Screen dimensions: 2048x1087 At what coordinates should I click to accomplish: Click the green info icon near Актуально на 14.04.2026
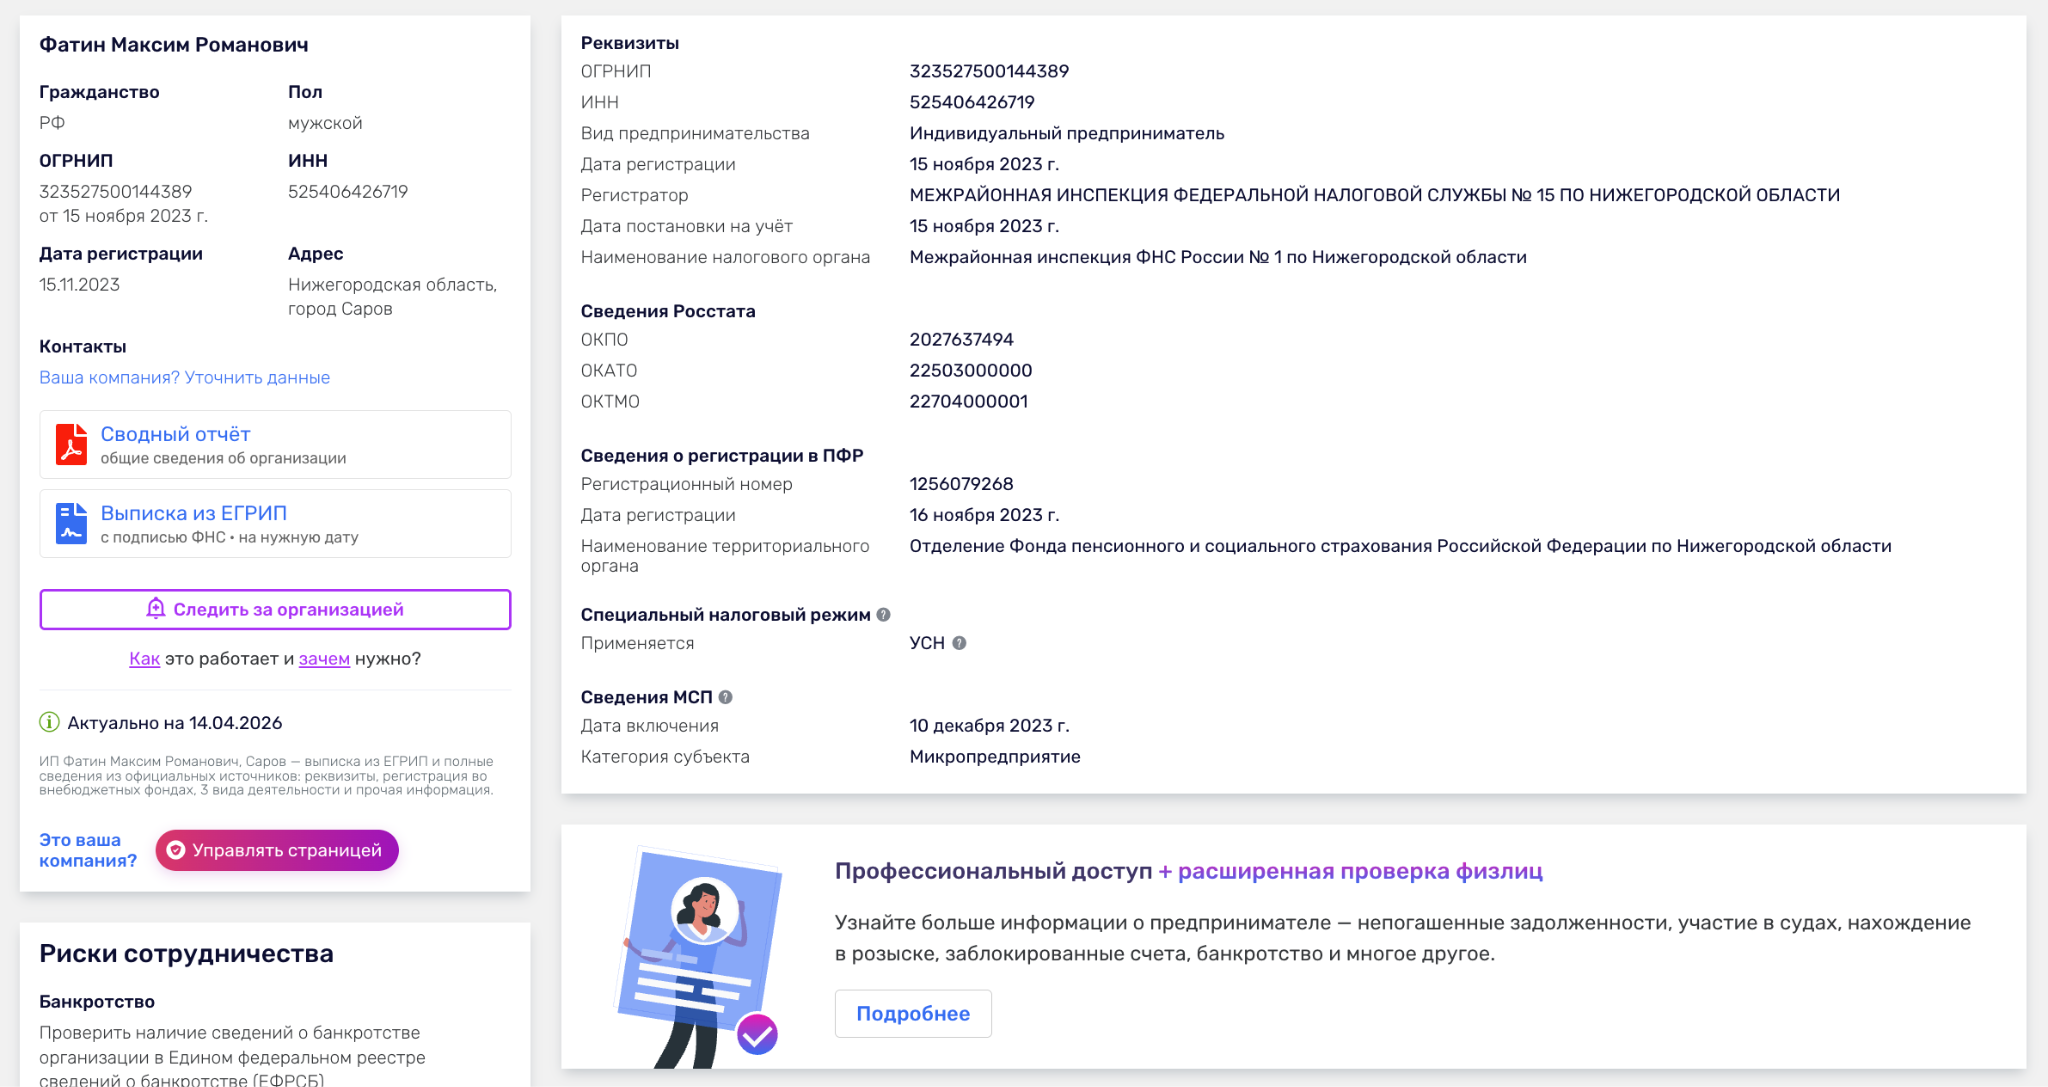click(48, 722)
